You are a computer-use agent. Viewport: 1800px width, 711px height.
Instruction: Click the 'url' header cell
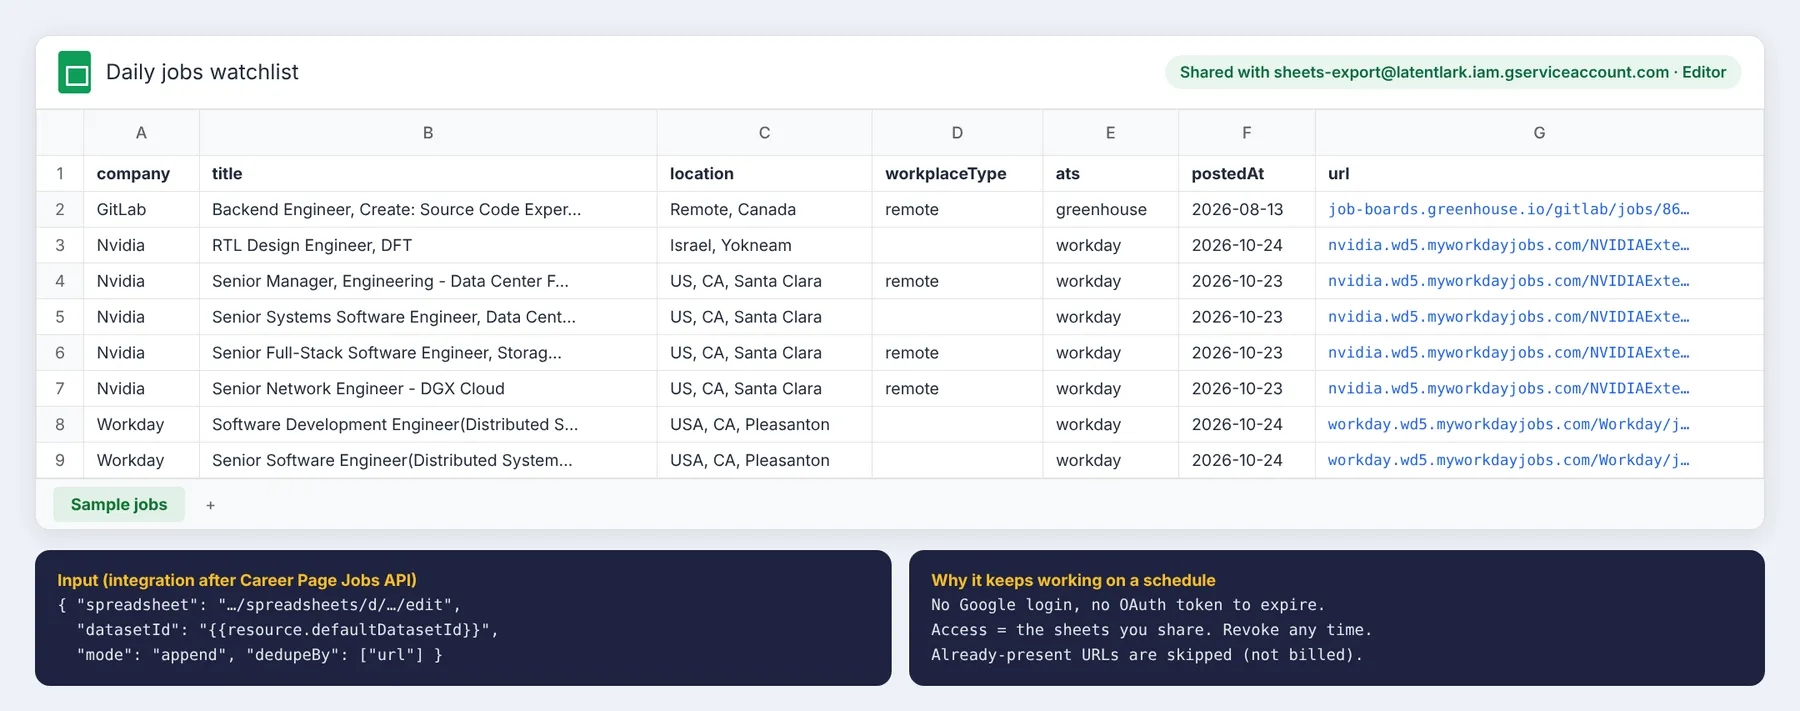[x=1539, y=174]
